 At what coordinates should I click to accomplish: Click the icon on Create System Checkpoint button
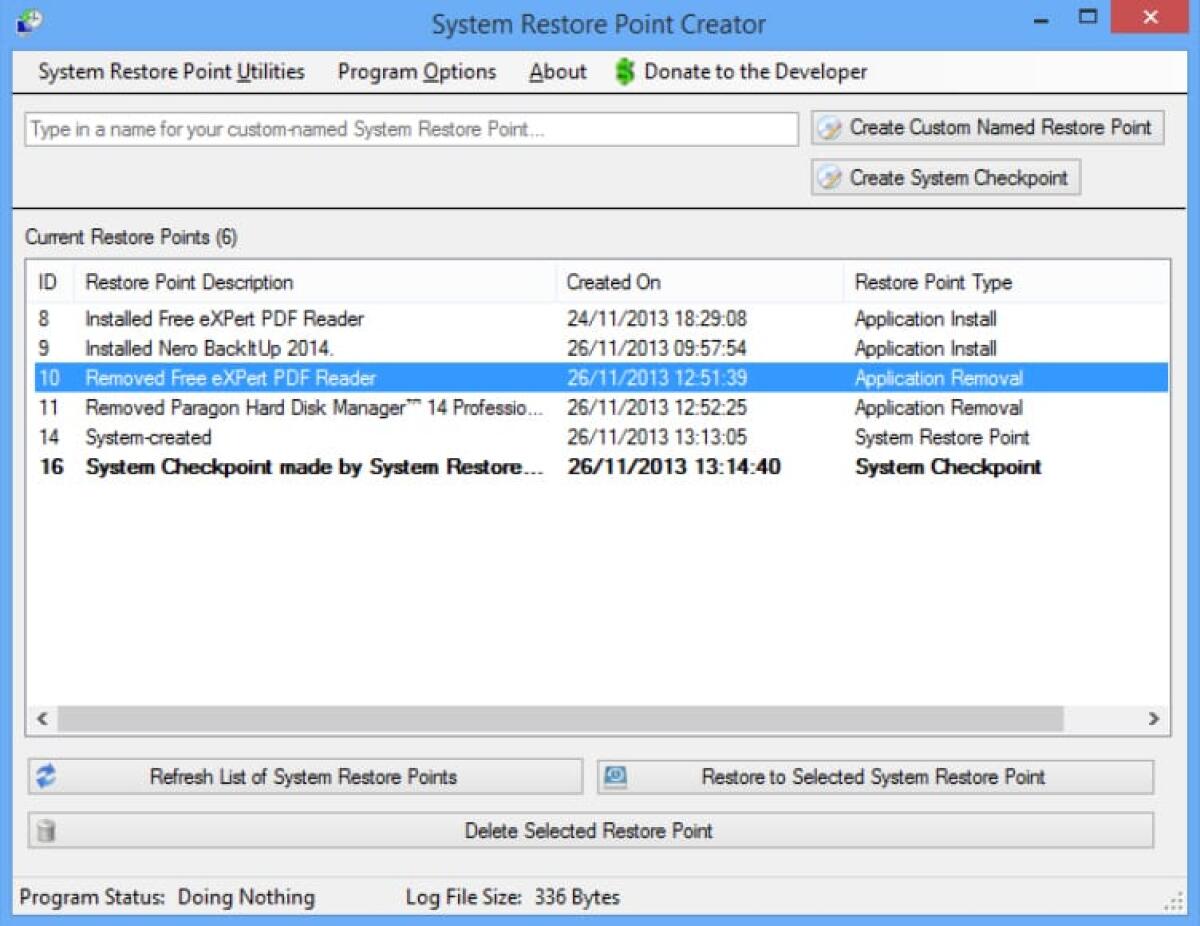pyautogui.click(x=829, y=177)
